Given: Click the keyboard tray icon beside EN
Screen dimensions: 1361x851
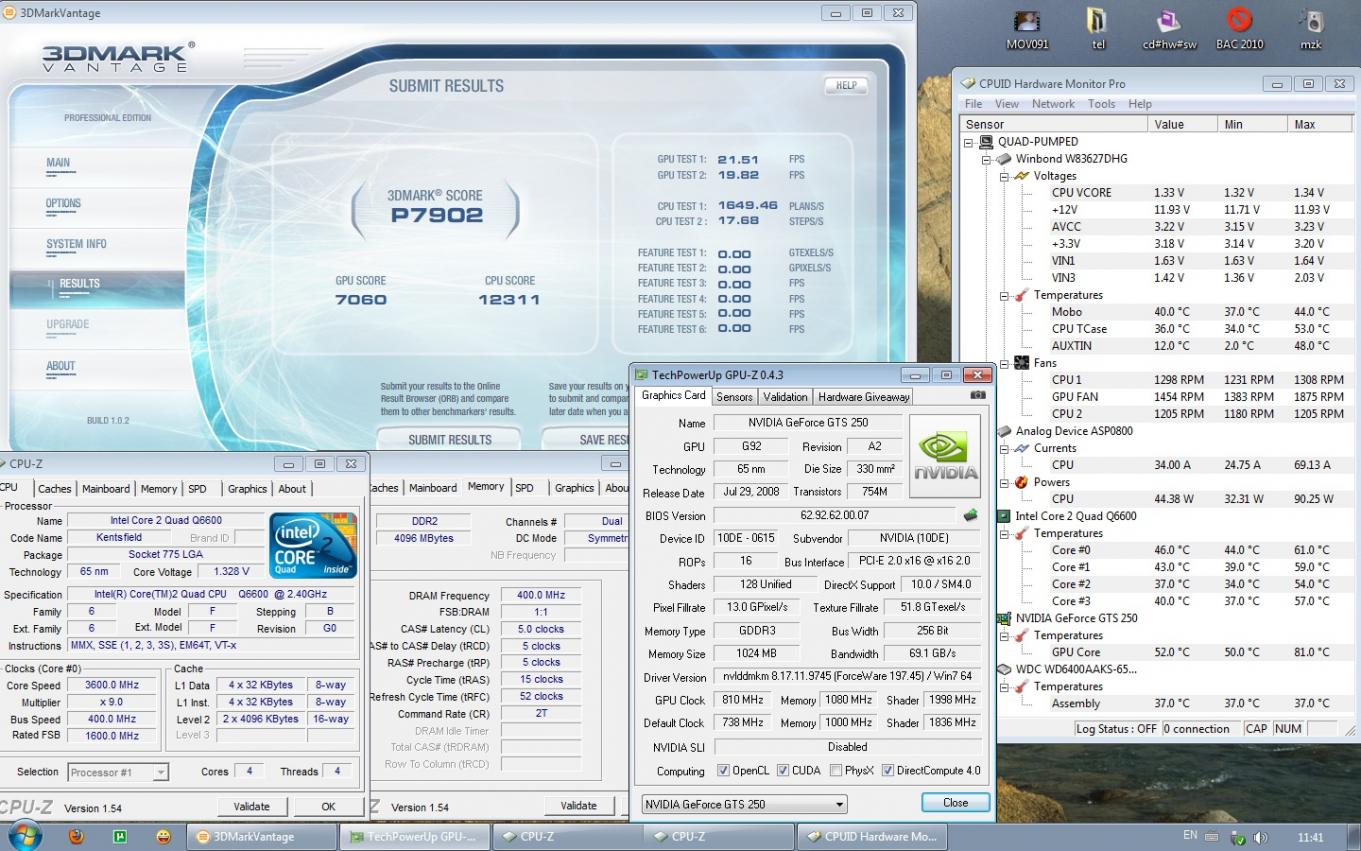Looking at the screenshot, I should click(1213, 837).
